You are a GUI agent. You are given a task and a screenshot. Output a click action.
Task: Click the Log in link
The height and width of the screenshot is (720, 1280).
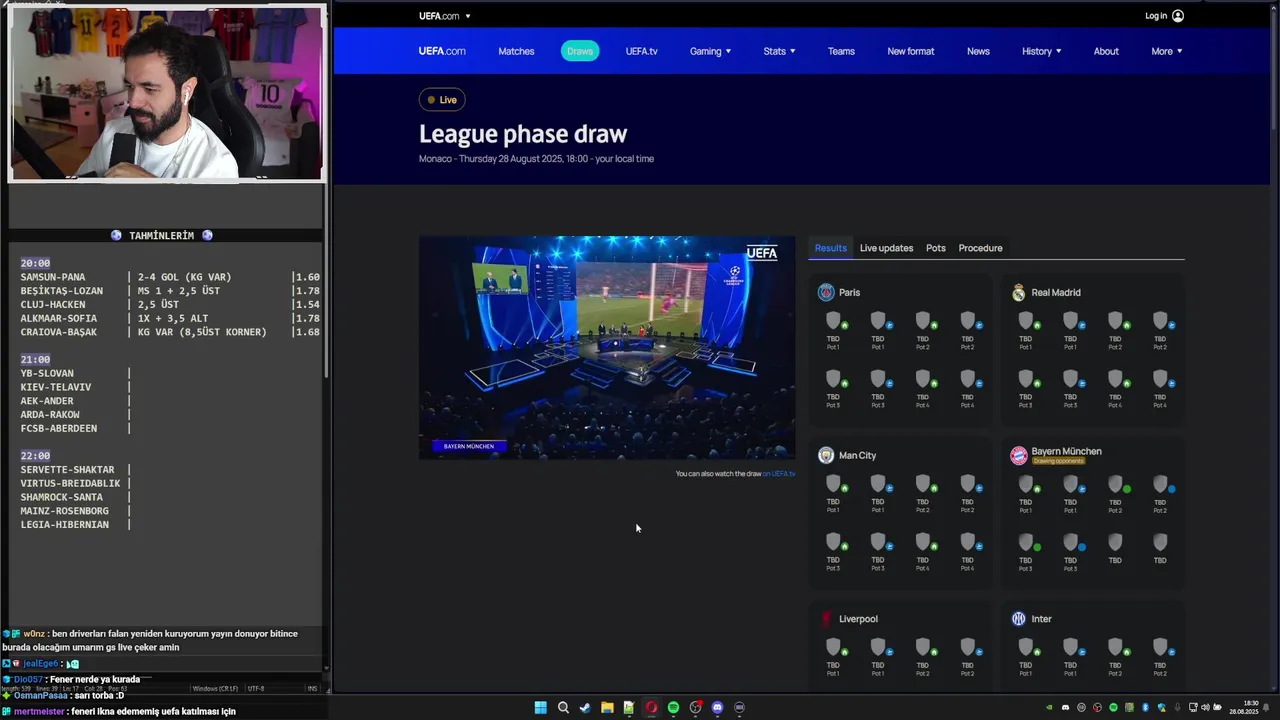pyautogui.click(x=1156, y=16)
